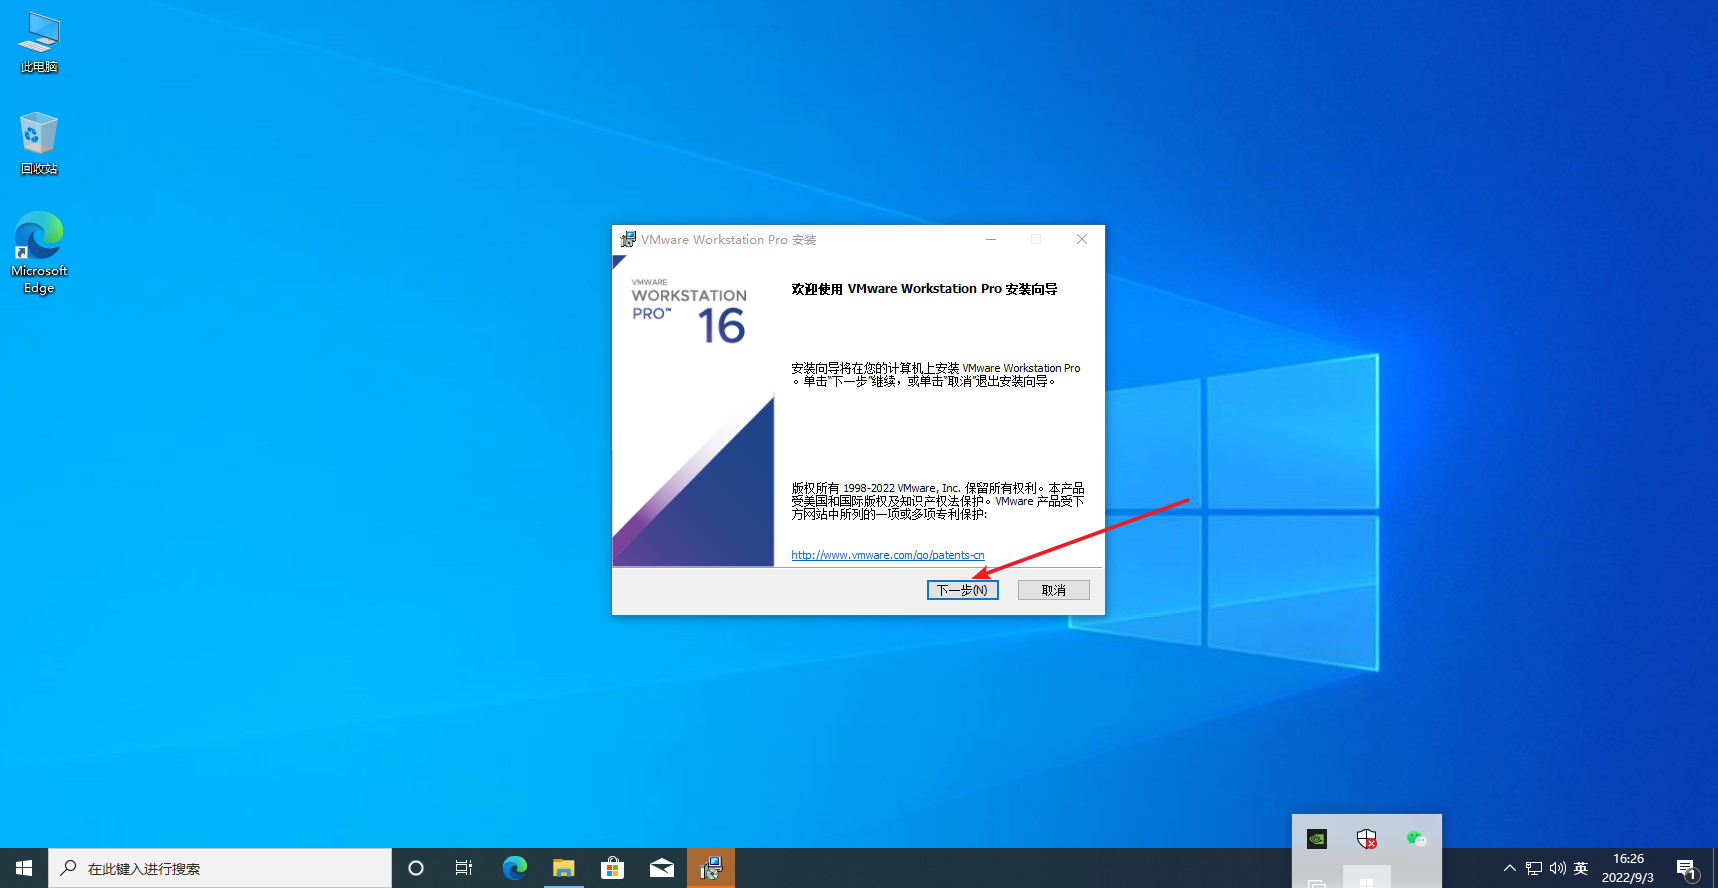This screenshot has width=1718, height=888.
Task: Open the clock showing 16:26 2022/9/3
Action: tap(1628, 868)
